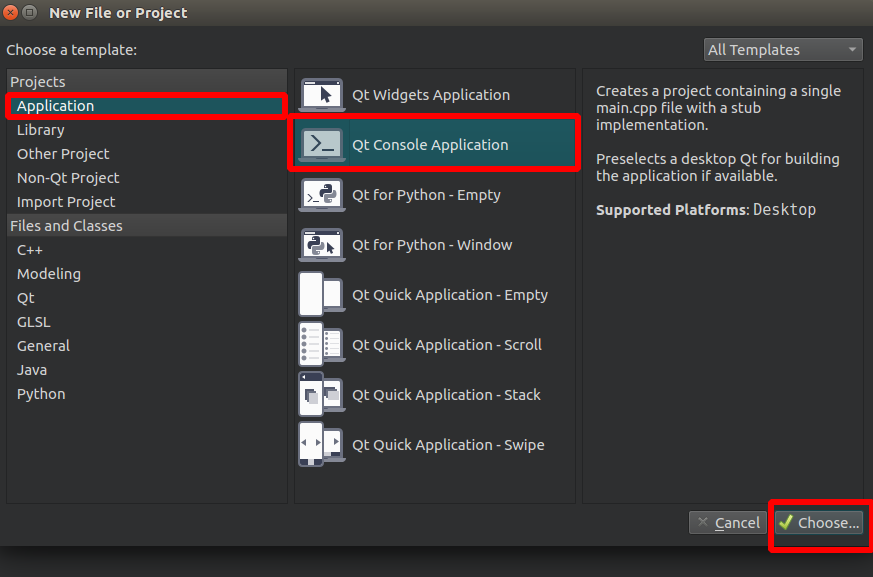
Task: Click the Qt Console Application terminal icon
Action: point(321,145)
